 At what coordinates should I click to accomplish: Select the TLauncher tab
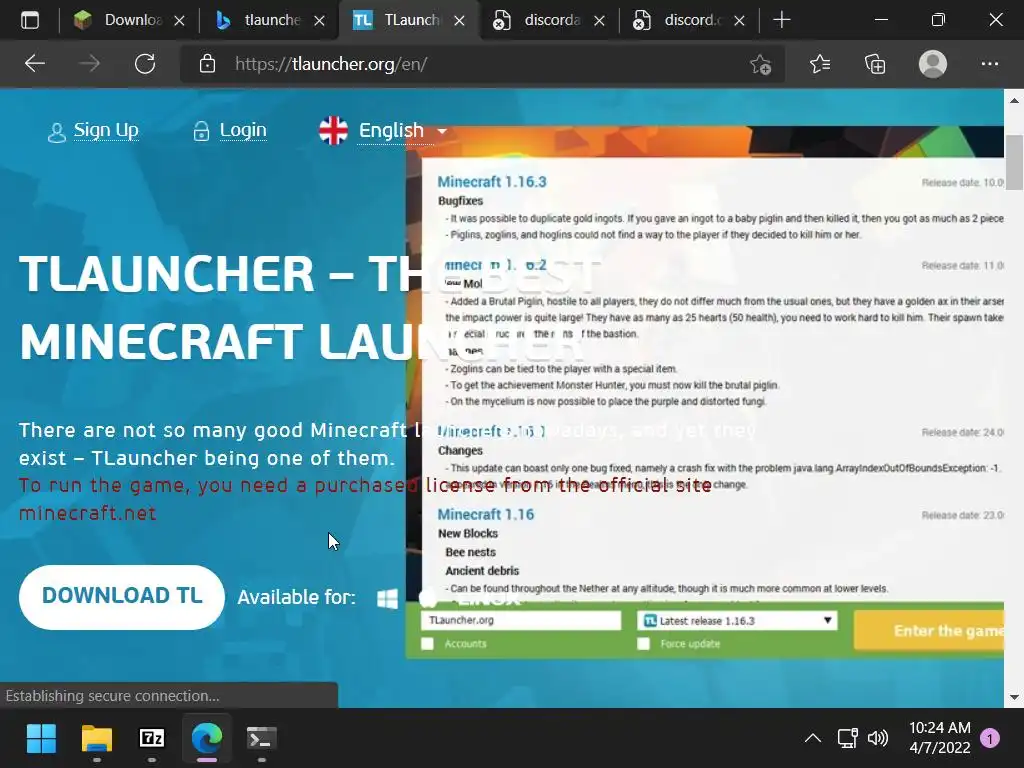tap(409, 20)
